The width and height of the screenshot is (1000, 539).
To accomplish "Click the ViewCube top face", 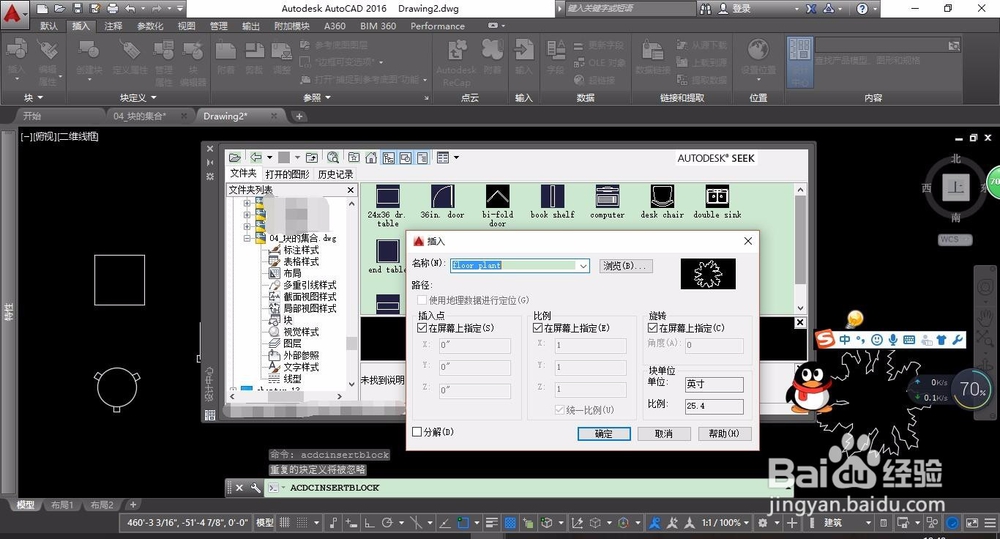I will pos(955,187).
